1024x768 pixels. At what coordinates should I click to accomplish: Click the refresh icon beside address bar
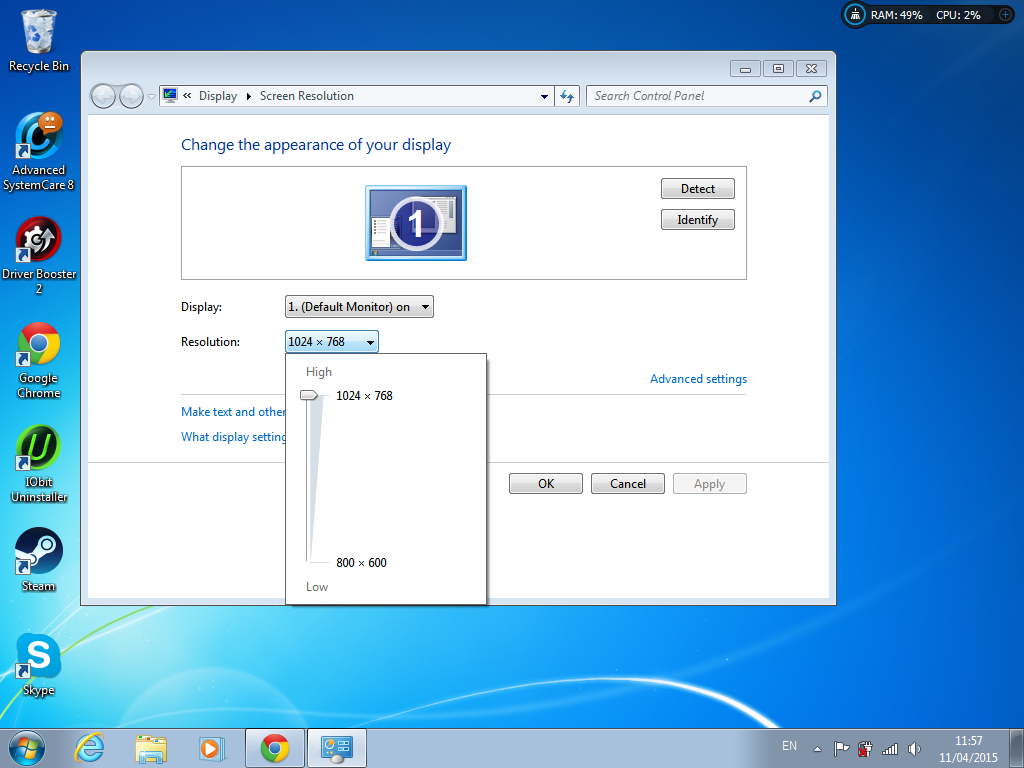coord(567,96)
